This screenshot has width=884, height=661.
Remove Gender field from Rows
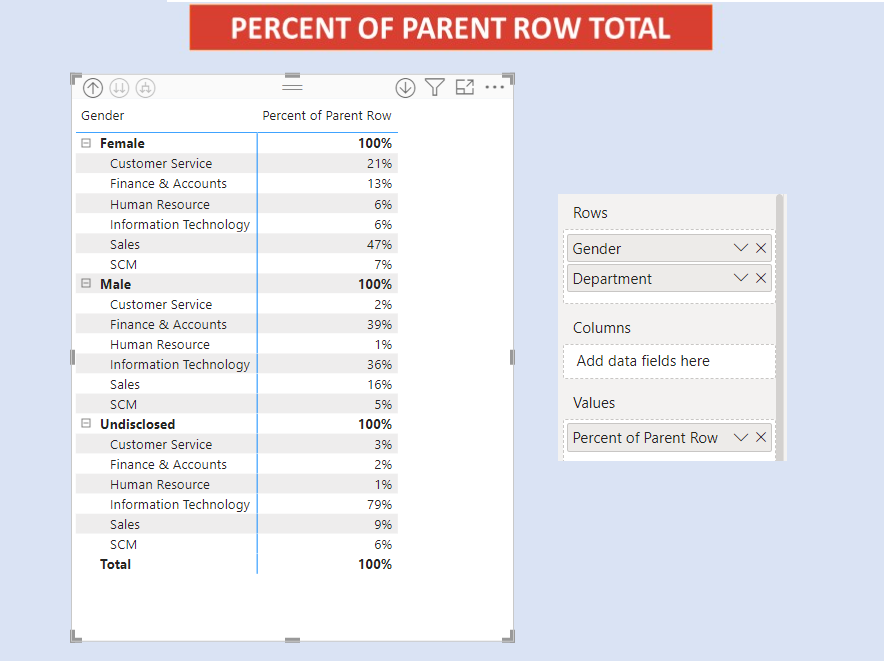point(761,248)
